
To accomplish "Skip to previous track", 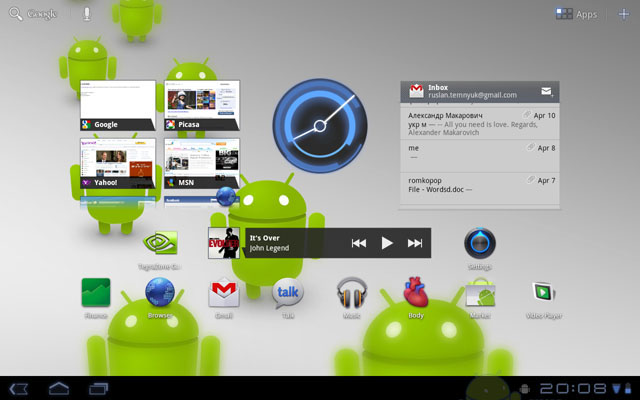I will pos(358,243).
